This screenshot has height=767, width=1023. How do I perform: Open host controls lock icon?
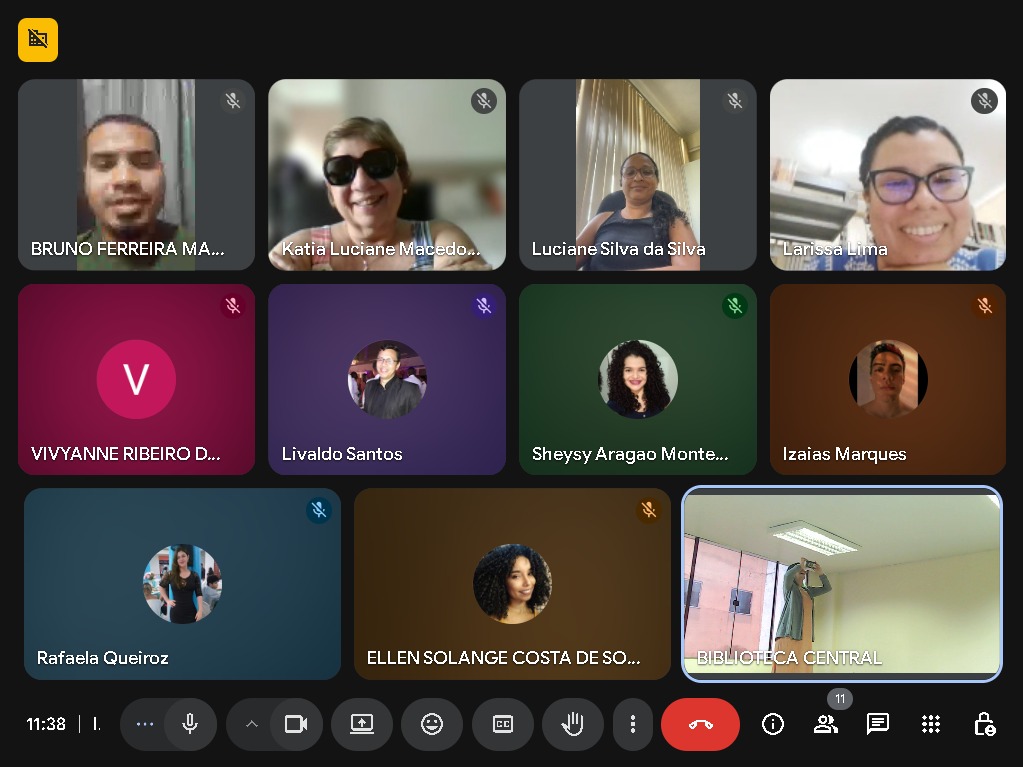click(x=984, y=724)
